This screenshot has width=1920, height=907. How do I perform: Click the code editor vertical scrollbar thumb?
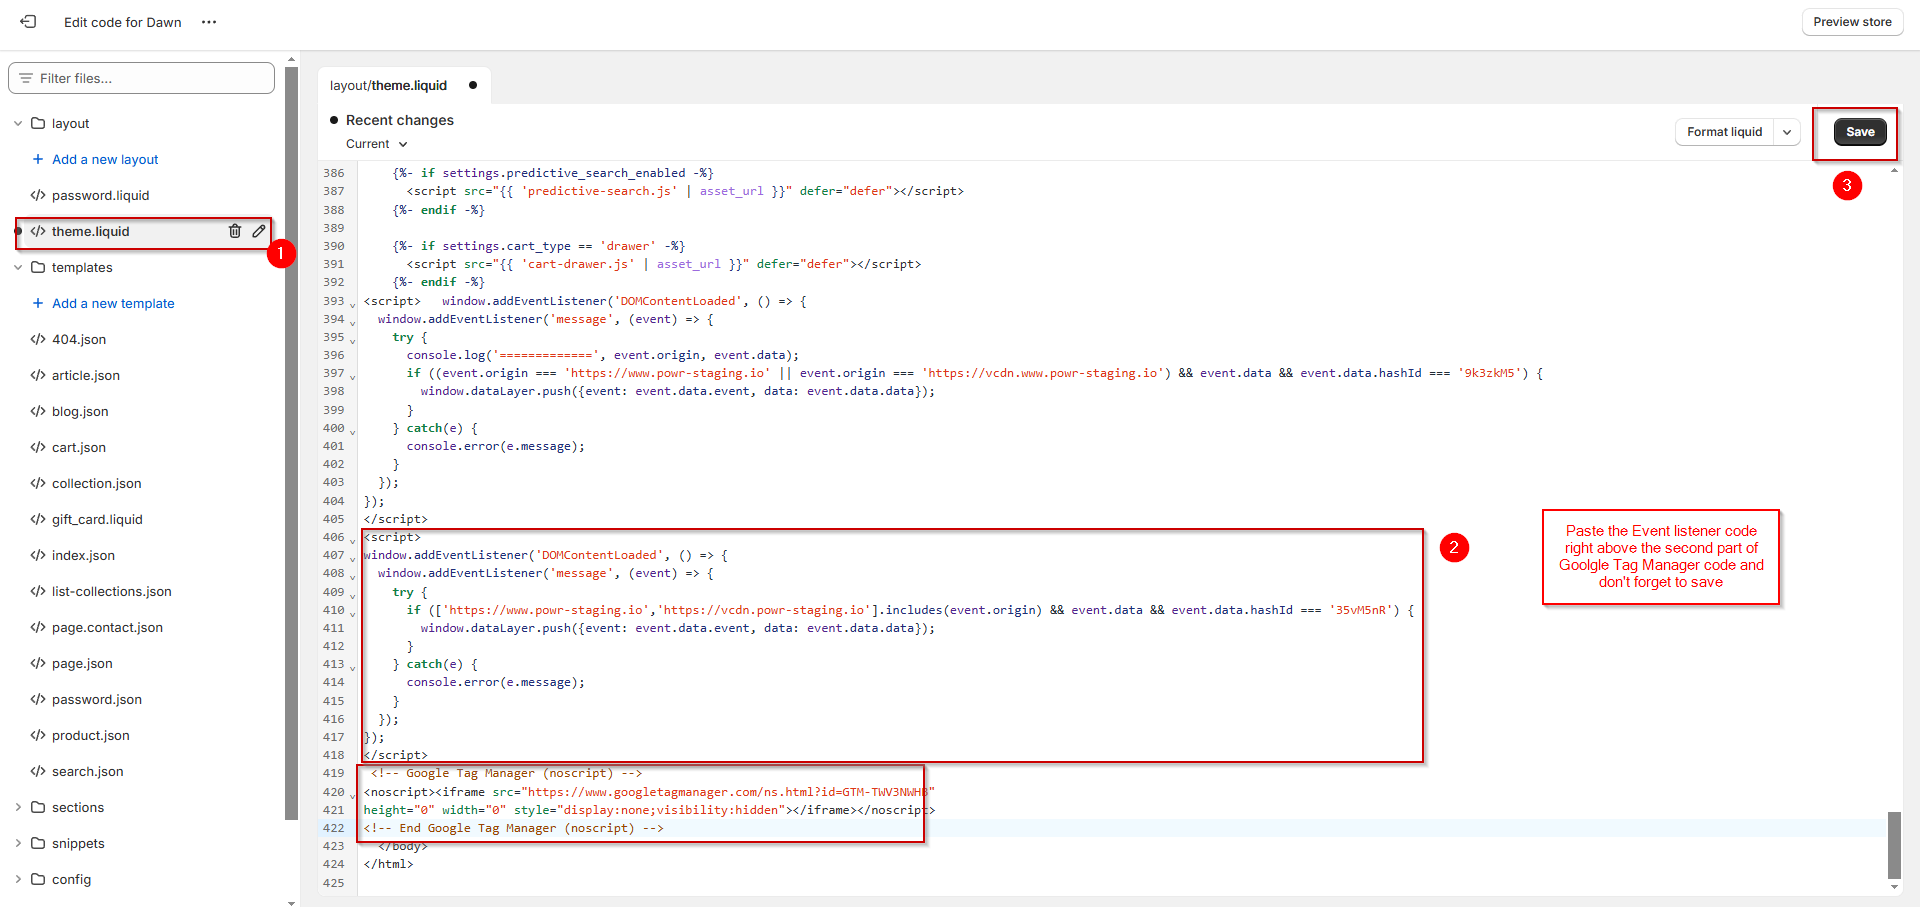pos(1894,844)
